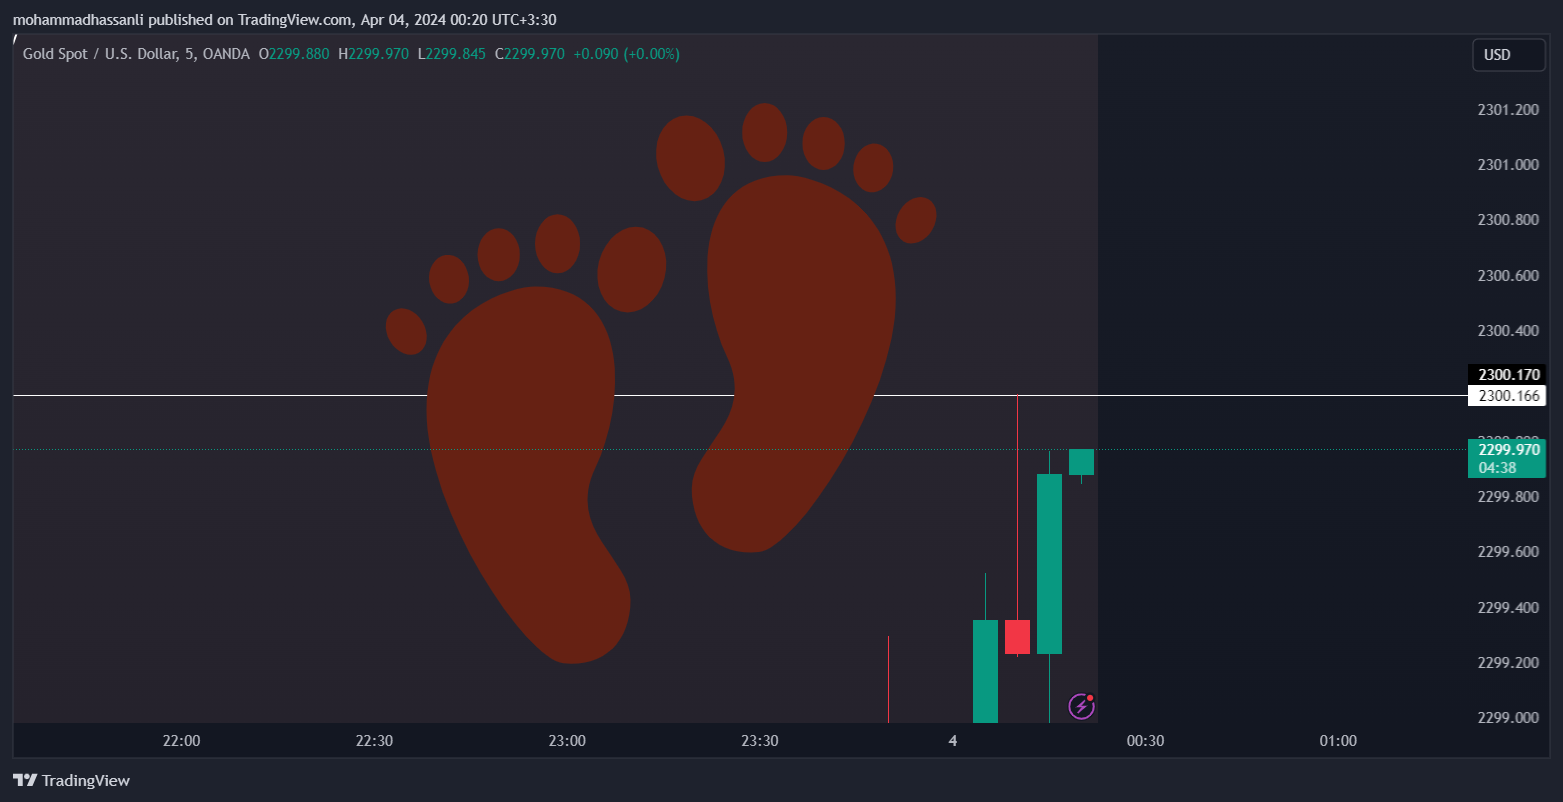Click the 2299.600 price scale label
This screenshot has width=1563, height=802.
click(x=1508, y=552)
